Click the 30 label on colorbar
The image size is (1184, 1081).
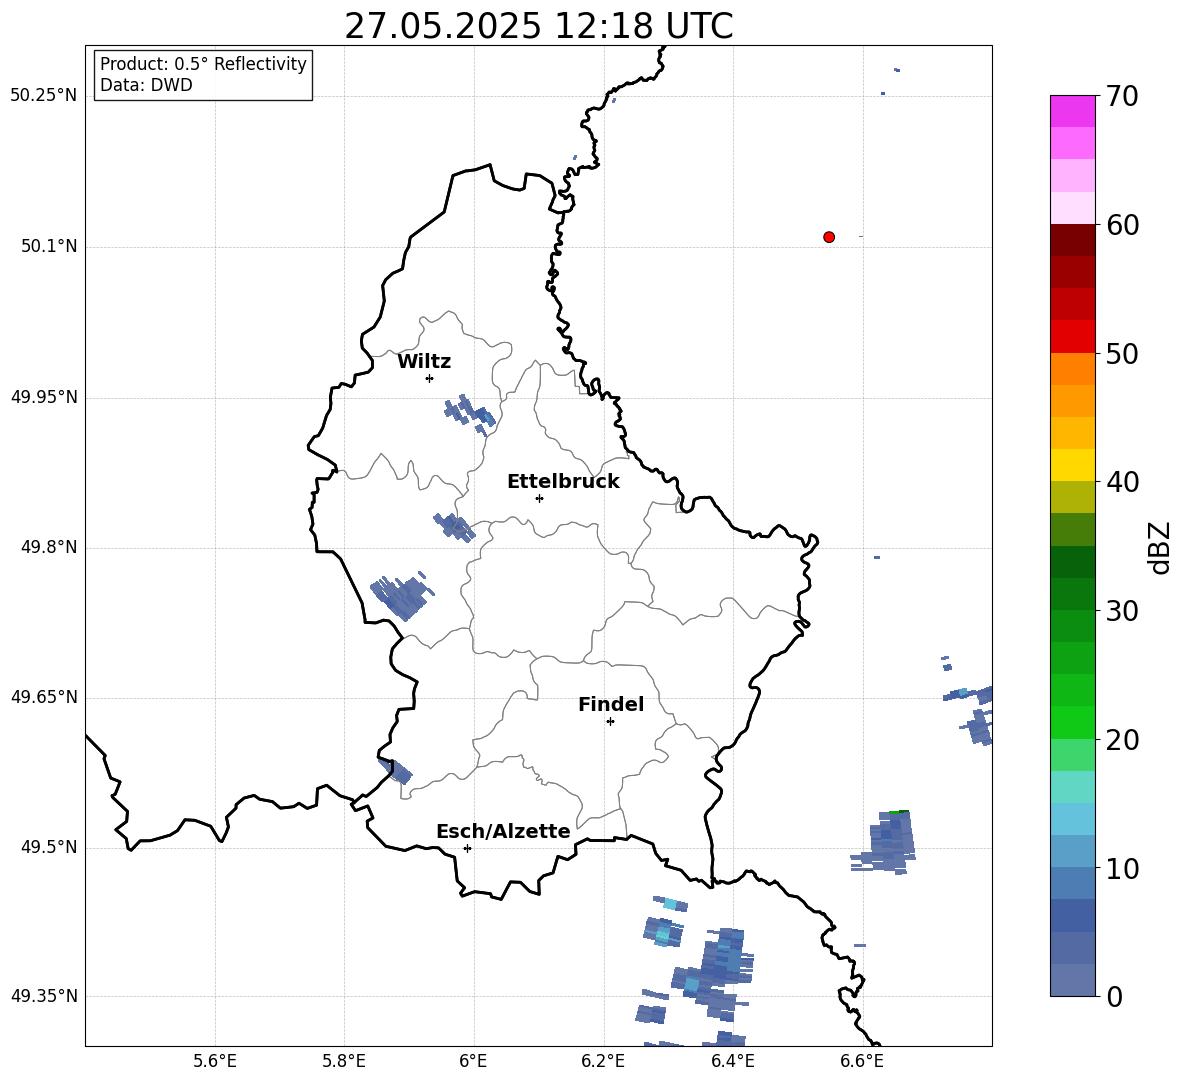point(1122,610)
